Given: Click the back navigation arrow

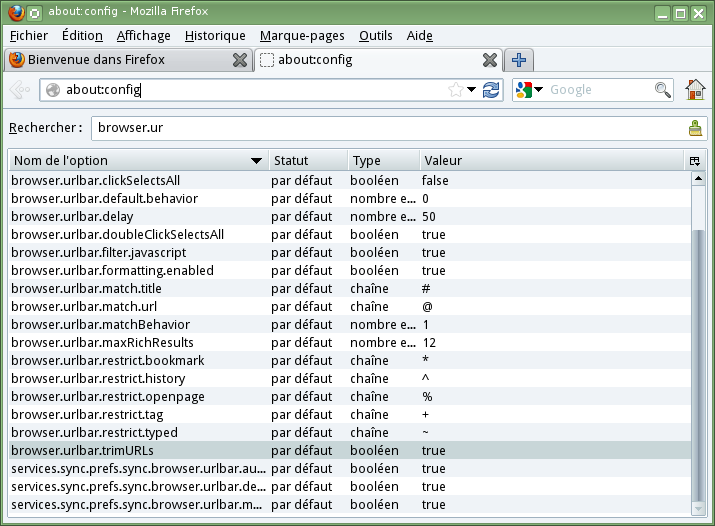Looking at the screenshot, I should (x=20, y=90).
